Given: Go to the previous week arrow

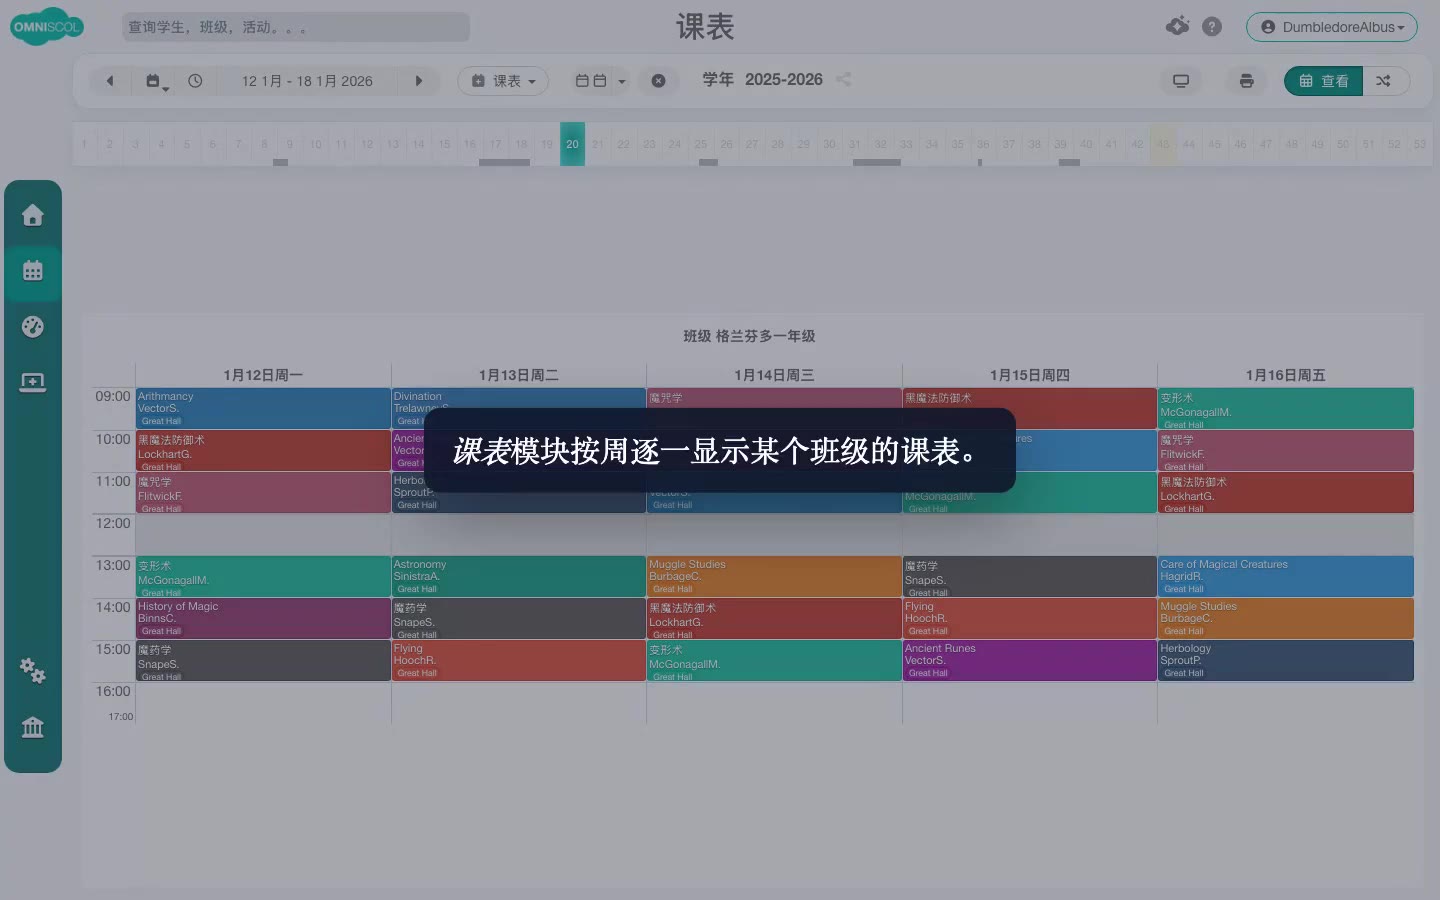Looking at the screenshot, I should coord(110,81).
